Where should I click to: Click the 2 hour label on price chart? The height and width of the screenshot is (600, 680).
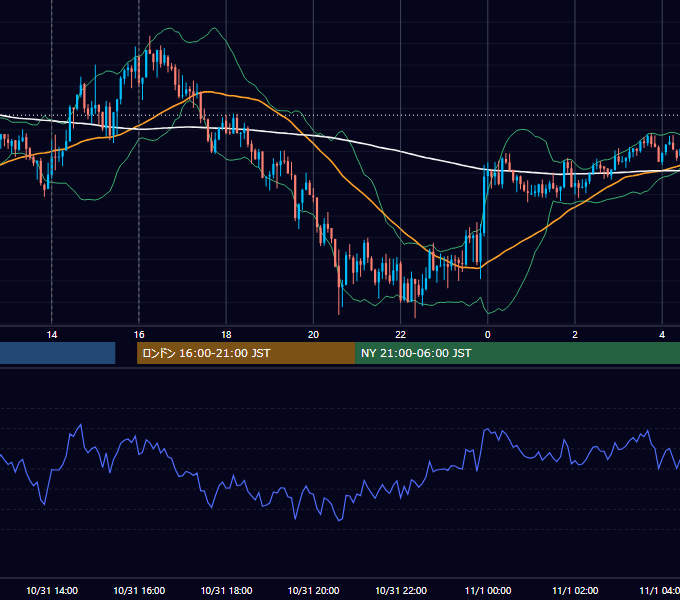(575, 335)
